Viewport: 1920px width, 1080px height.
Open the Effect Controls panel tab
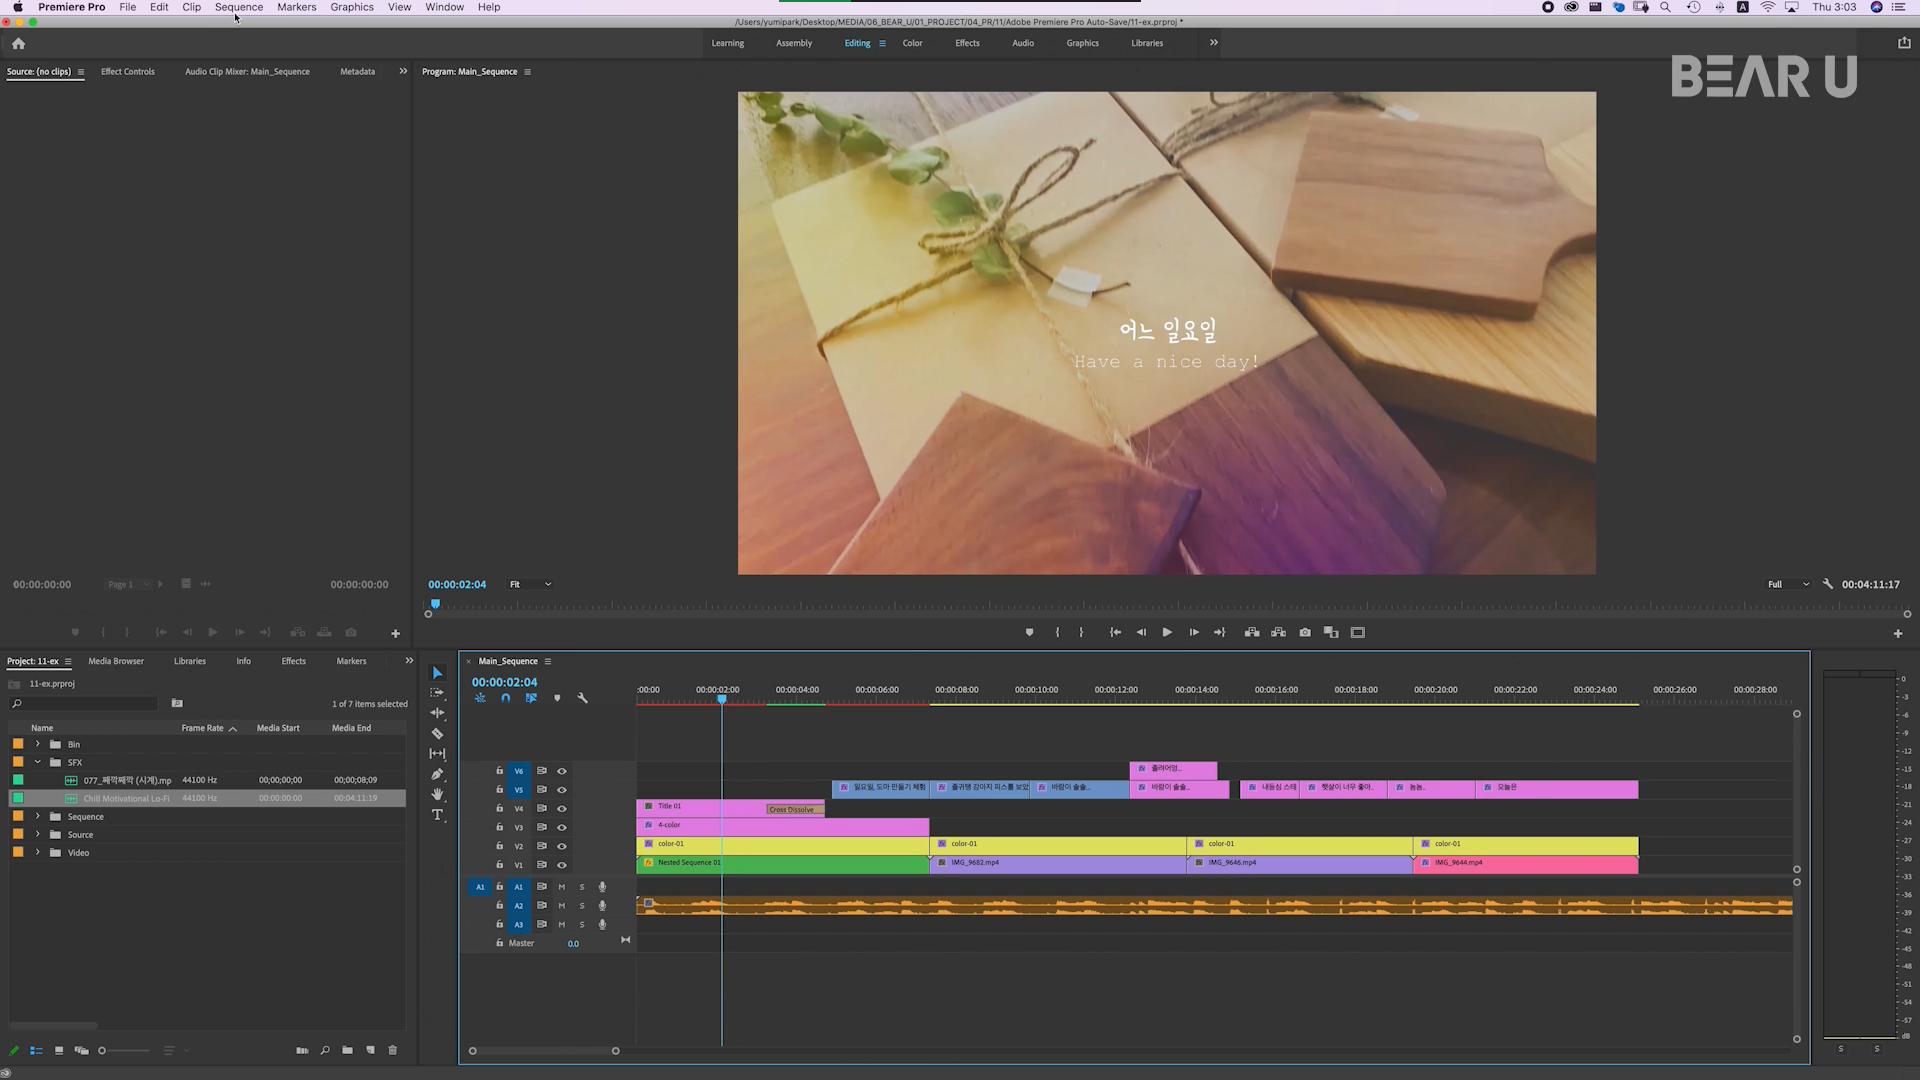pos(128,71)
